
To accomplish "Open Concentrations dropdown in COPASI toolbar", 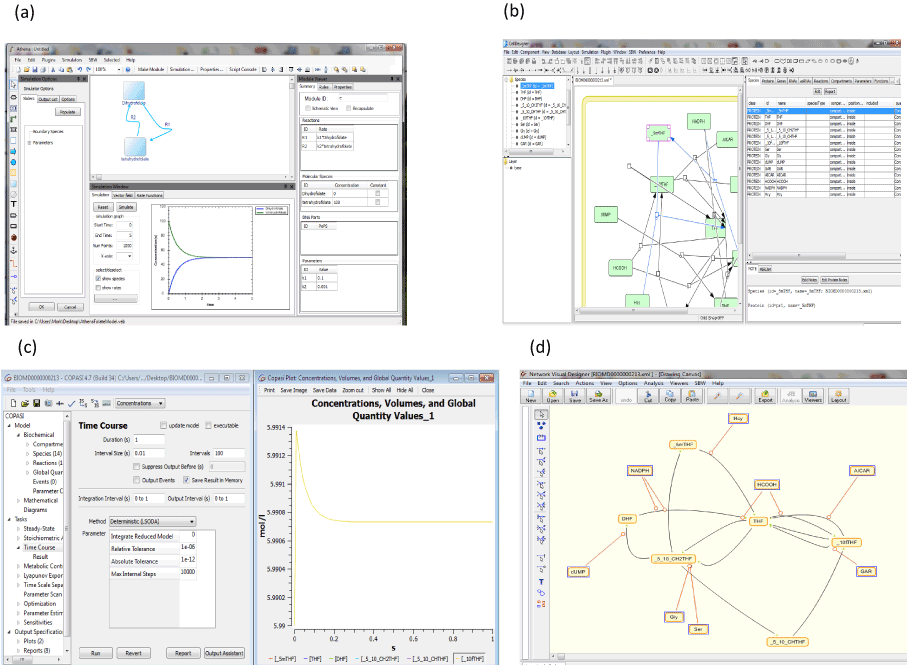I will click(x=139, y=403).
